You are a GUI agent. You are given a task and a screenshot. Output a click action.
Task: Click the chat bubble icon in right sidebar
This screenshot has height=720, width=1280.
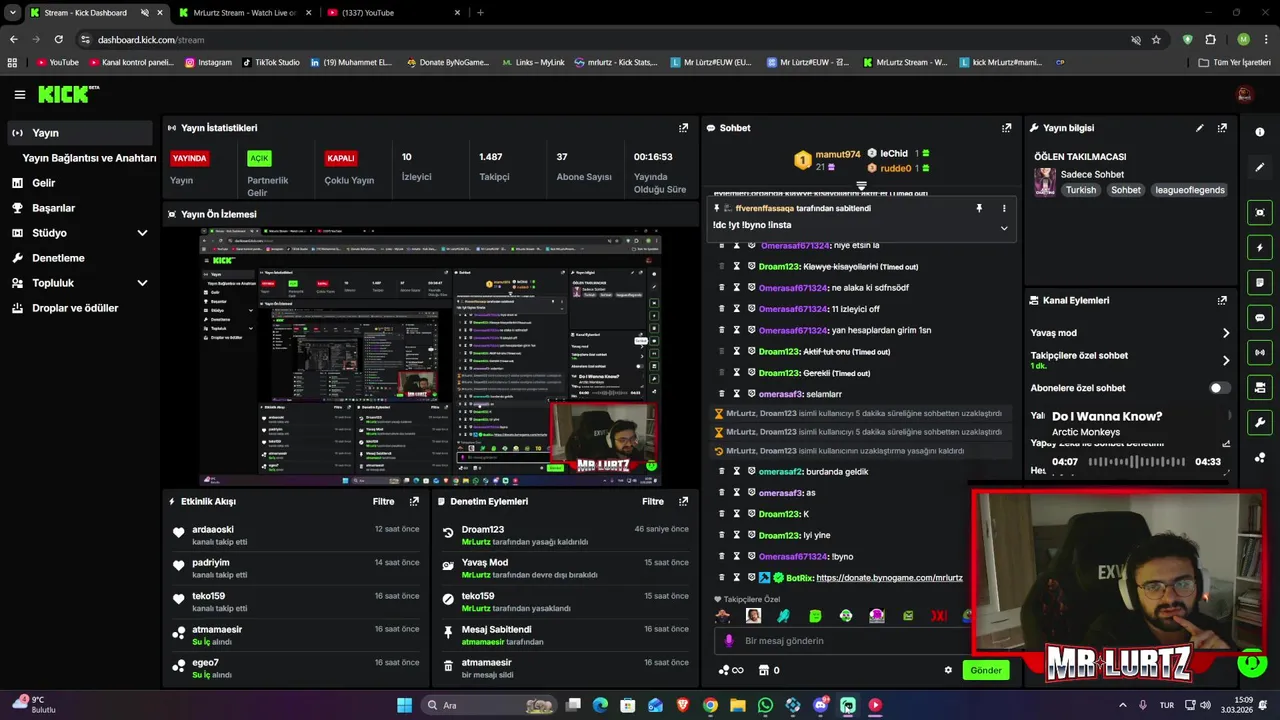pyautogui.click(x=1260, y=317)
